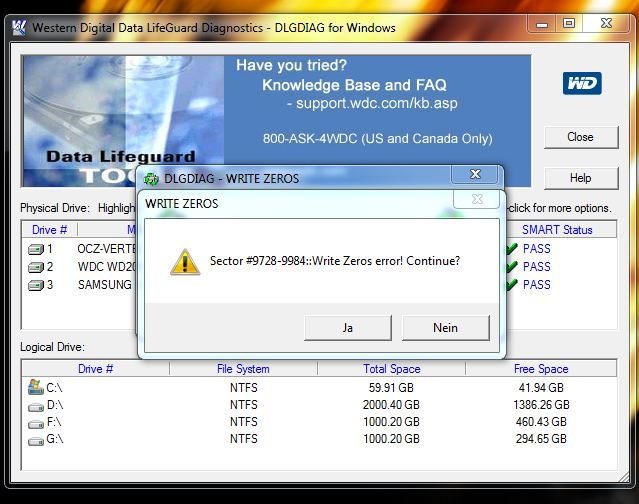Image resolution: width=639 pixels, height=504 pixels.
Task: Click the app icon in main title bar
Action: 18,27
